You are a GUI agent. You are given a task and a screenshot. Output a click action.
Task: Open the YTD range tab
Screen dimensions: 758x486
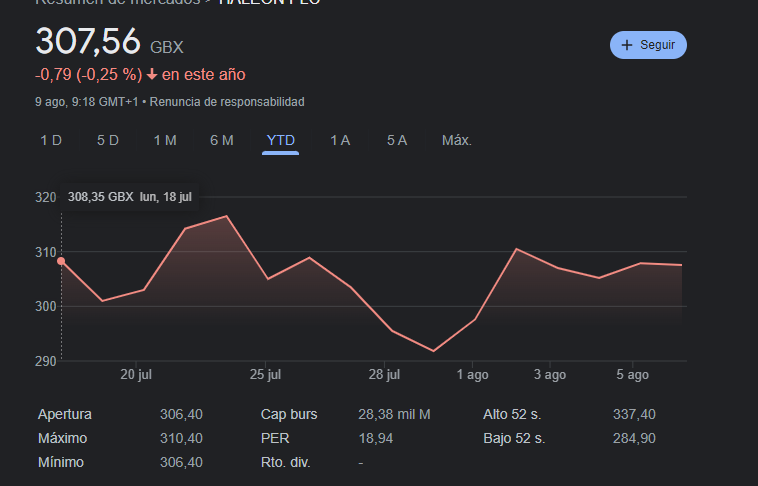280,140
